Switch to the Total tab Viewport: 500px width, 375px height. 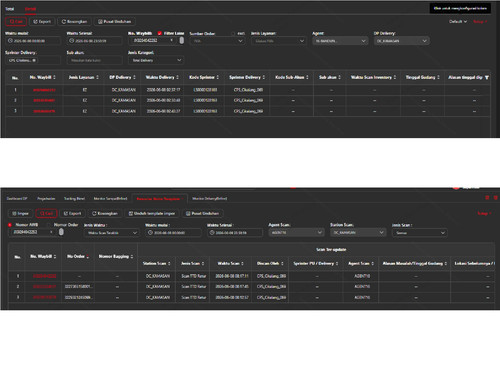[x=10, y=9]
